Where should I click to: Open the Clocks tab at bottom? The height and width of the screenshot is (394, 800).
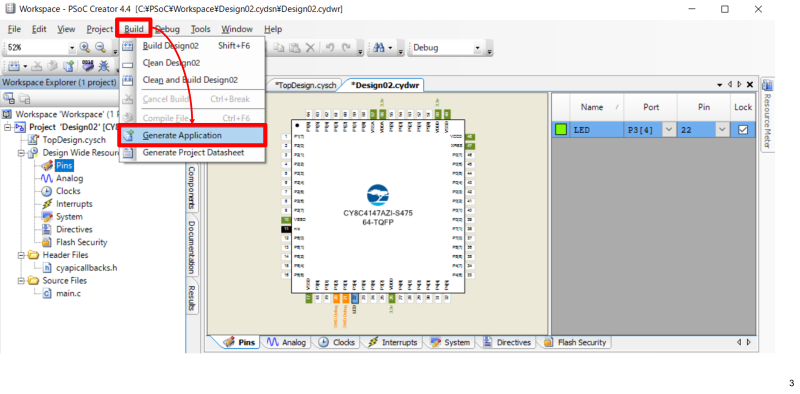(337, 342)
